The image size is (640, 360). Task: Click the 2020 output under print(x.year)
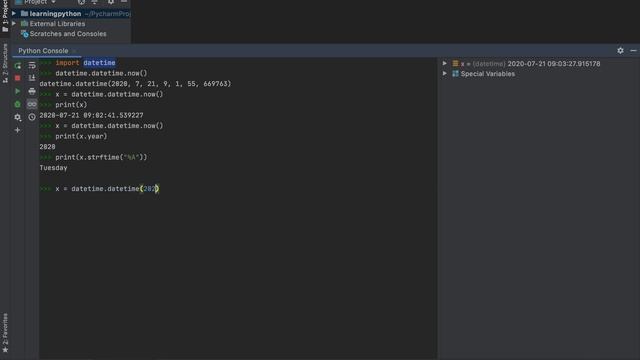47,147
